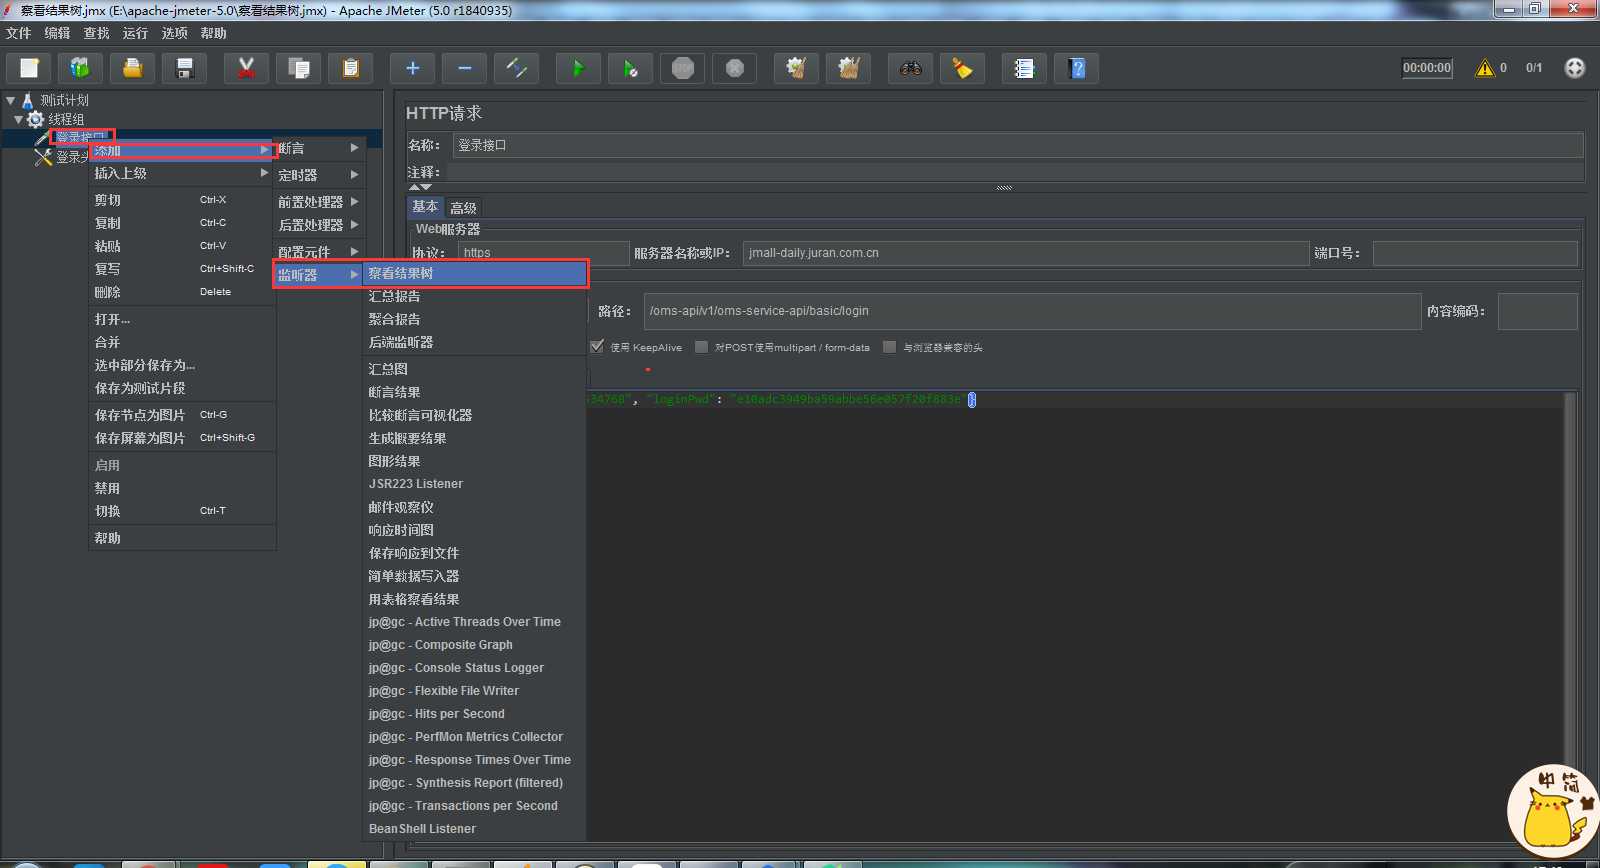1600x868 pixels.
Task: Expand the 断言 submenu
Action: (319, 148)
